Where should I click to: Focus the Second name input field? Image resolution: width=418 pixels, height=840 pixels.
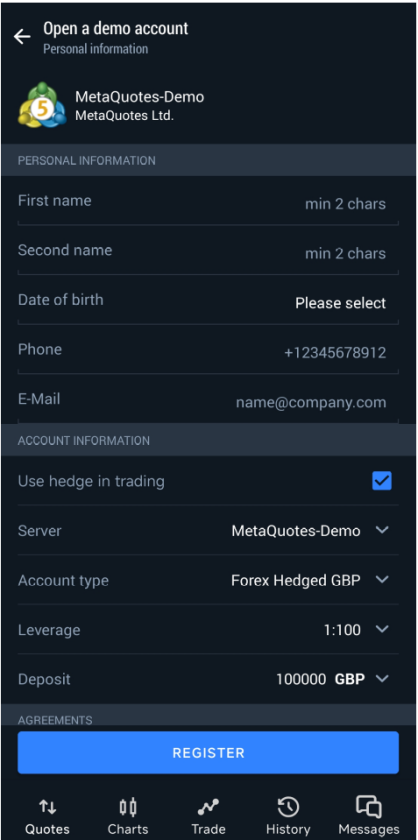pos(208,251)
